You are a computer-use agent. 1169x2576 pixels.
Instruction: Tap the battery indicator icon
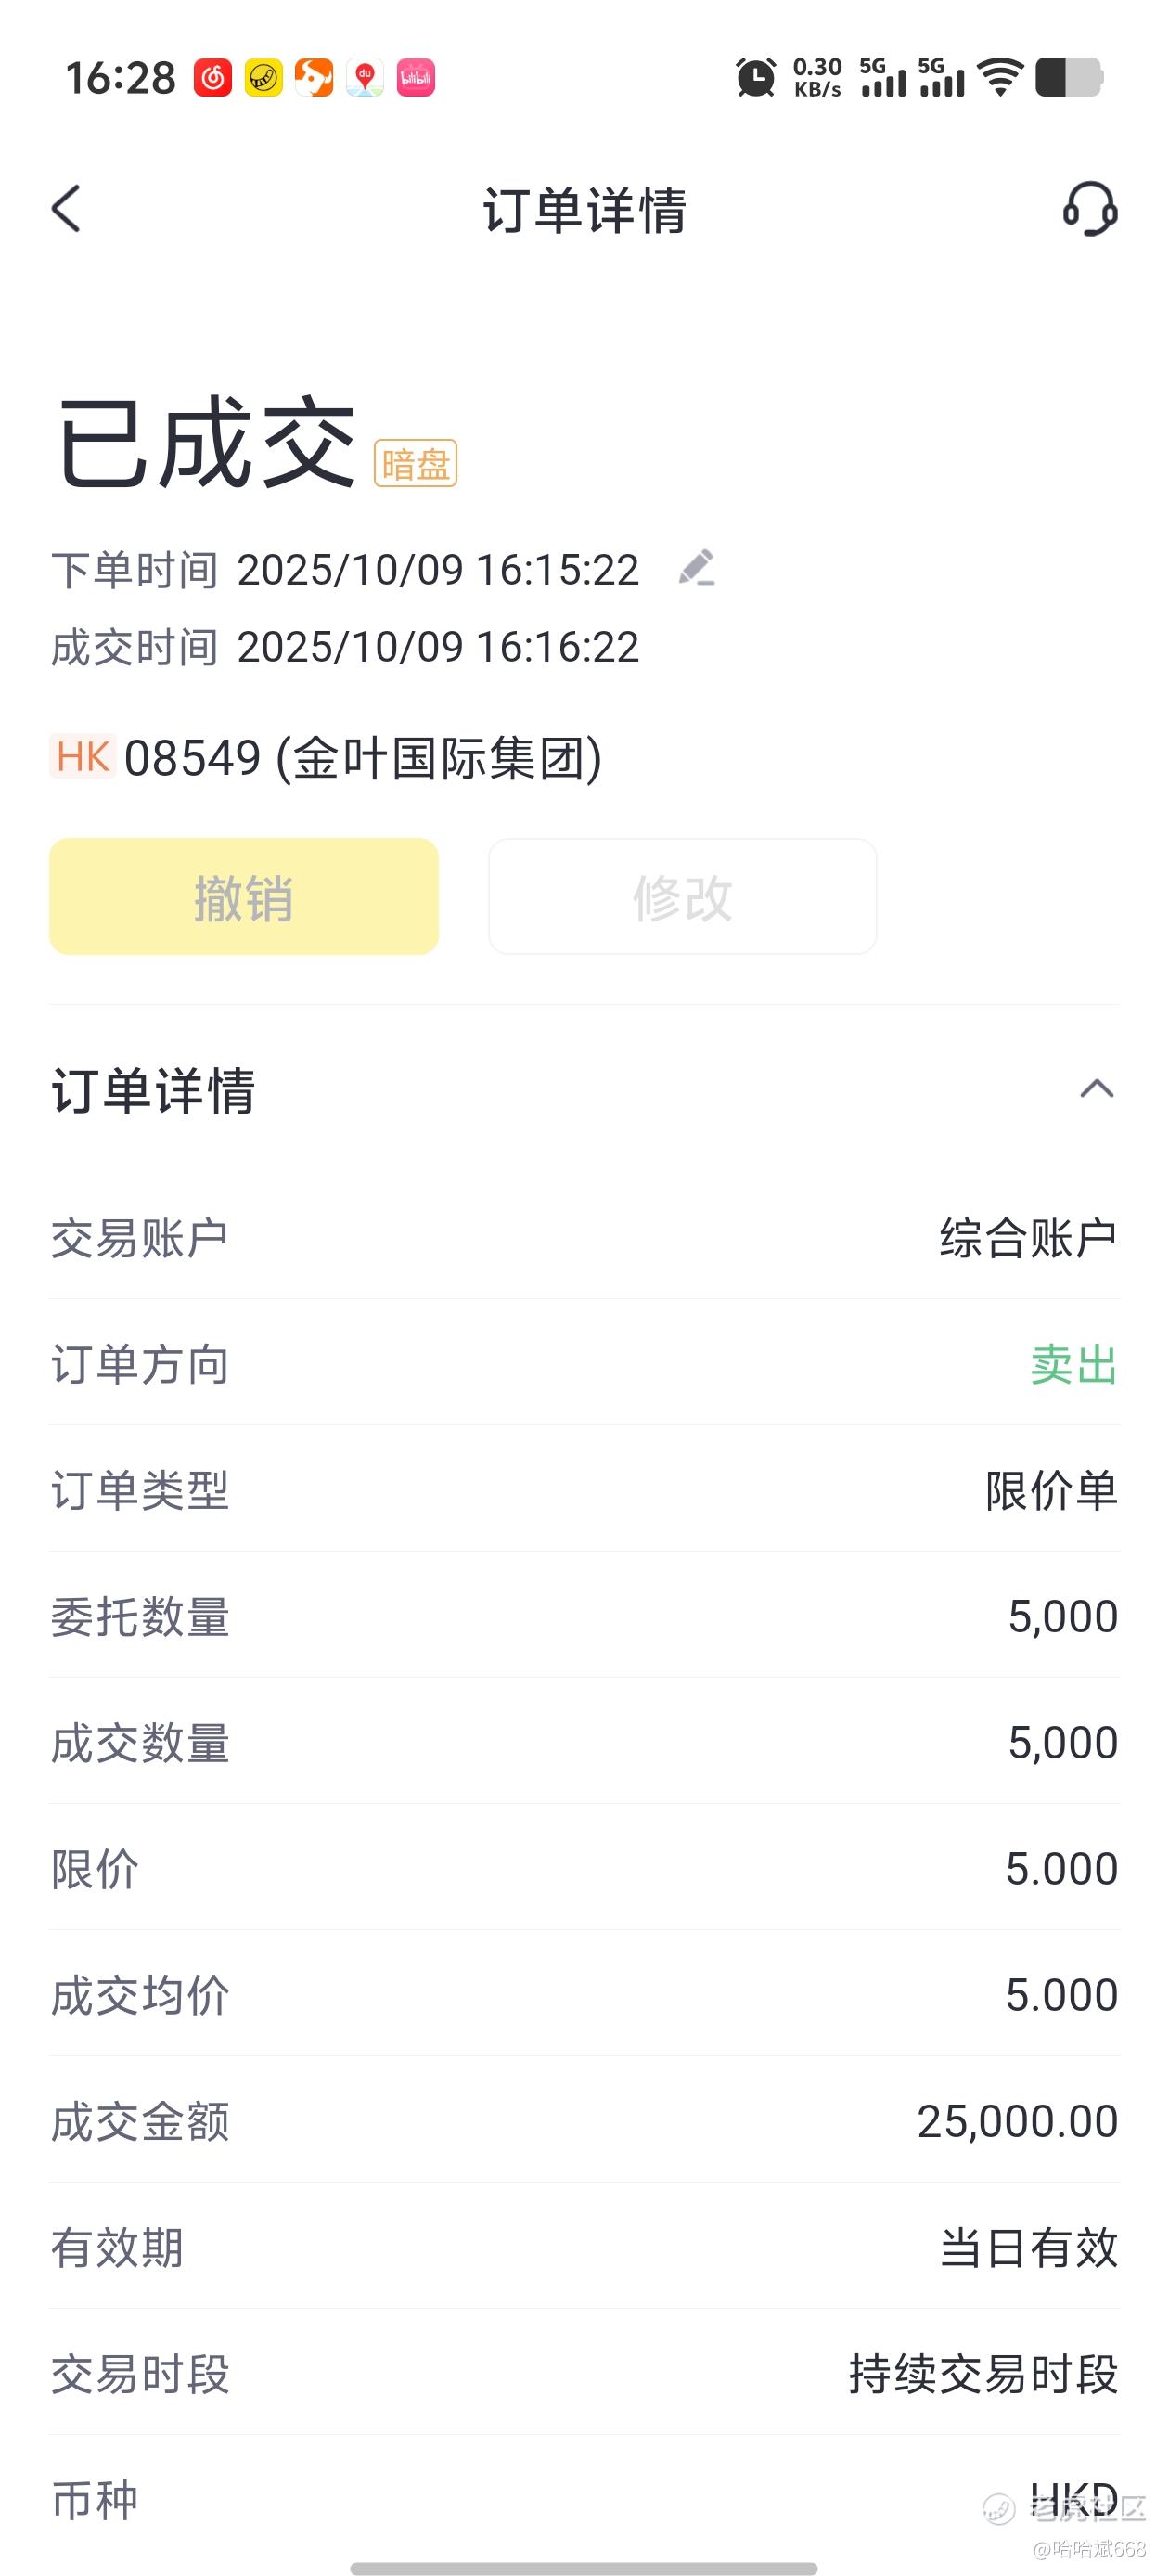tap(1068, 78)
